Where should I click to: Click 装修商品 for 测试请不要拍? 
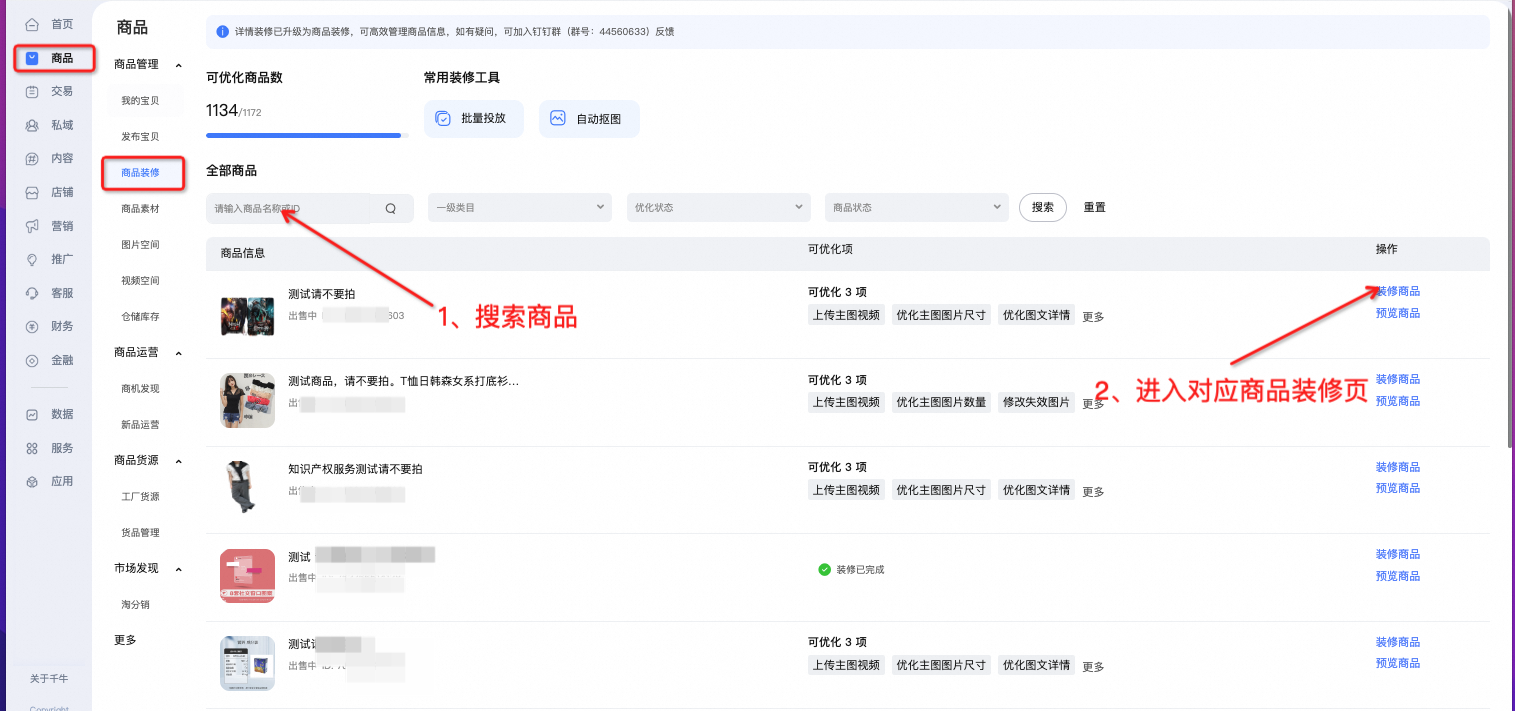(x=1398, y=292)
